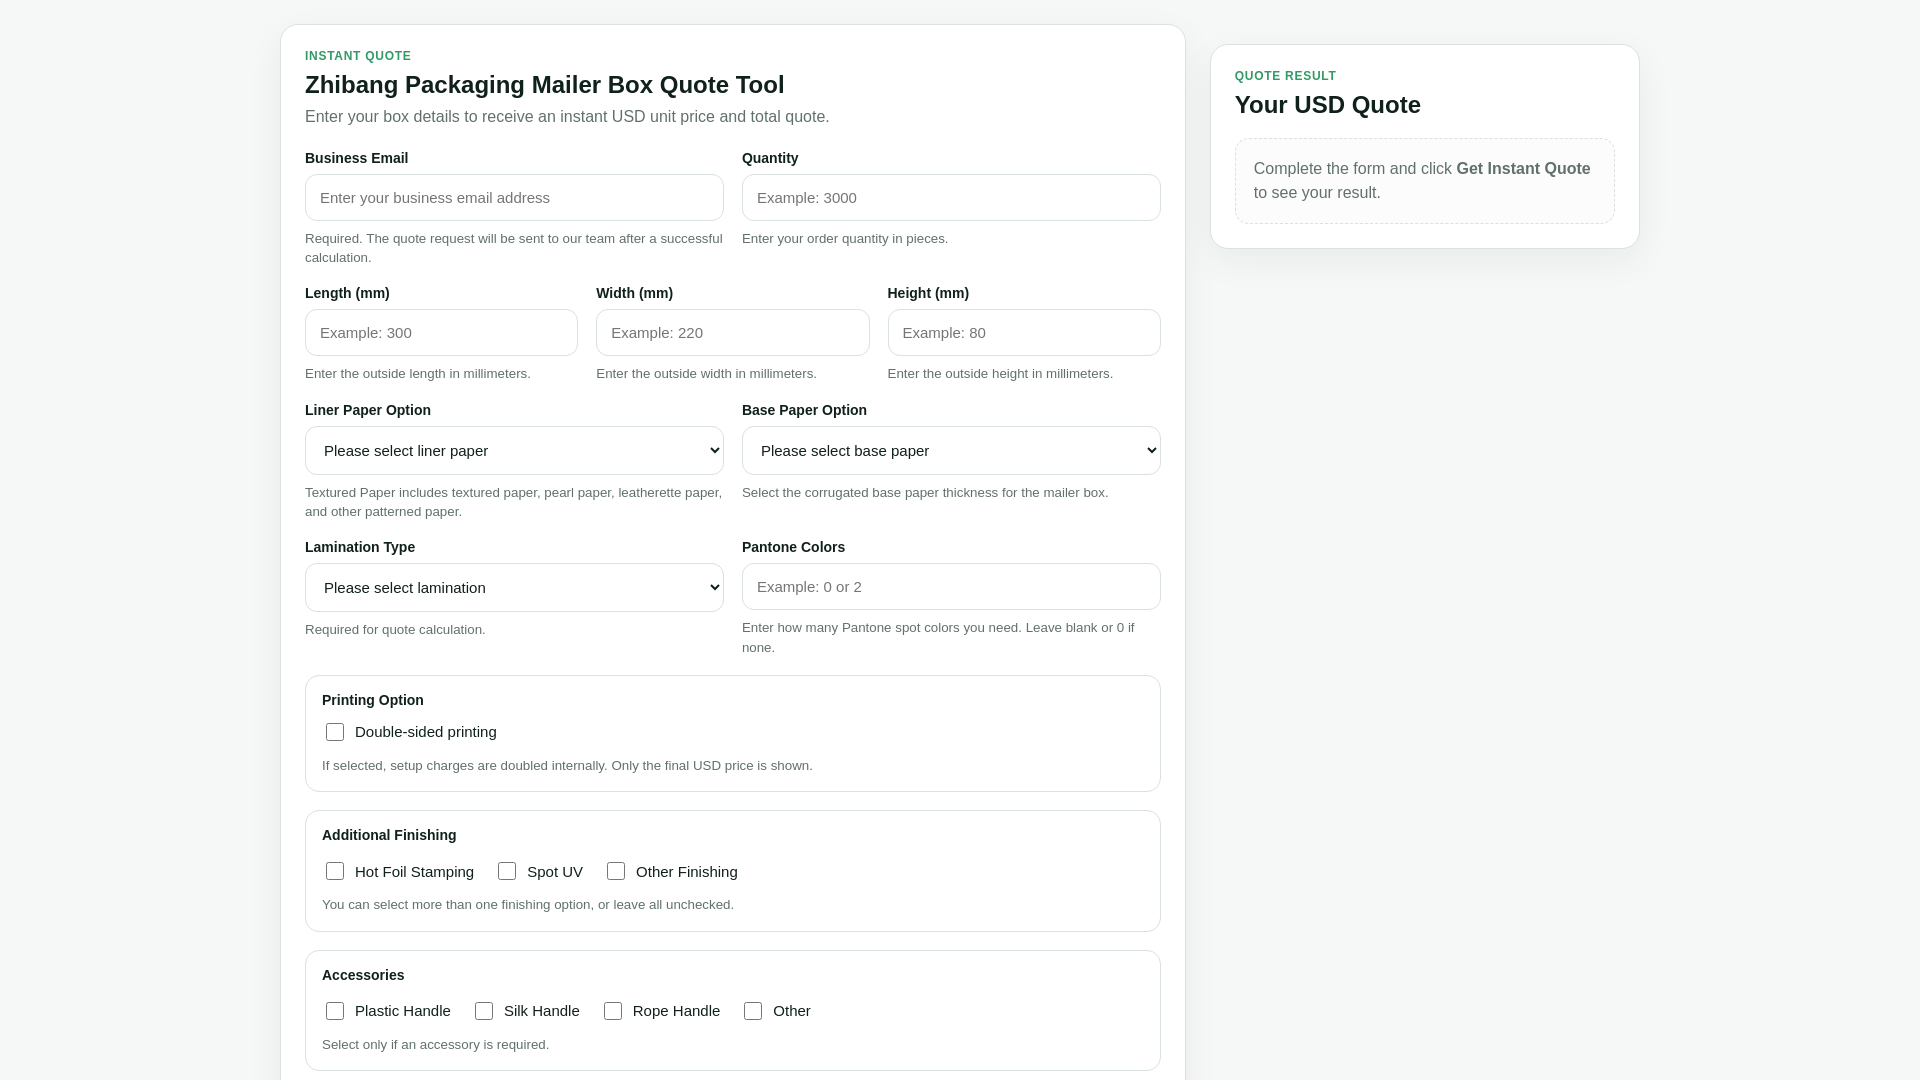
Task: Tick the Other Finishing checkbox
Action: [616, 872]
